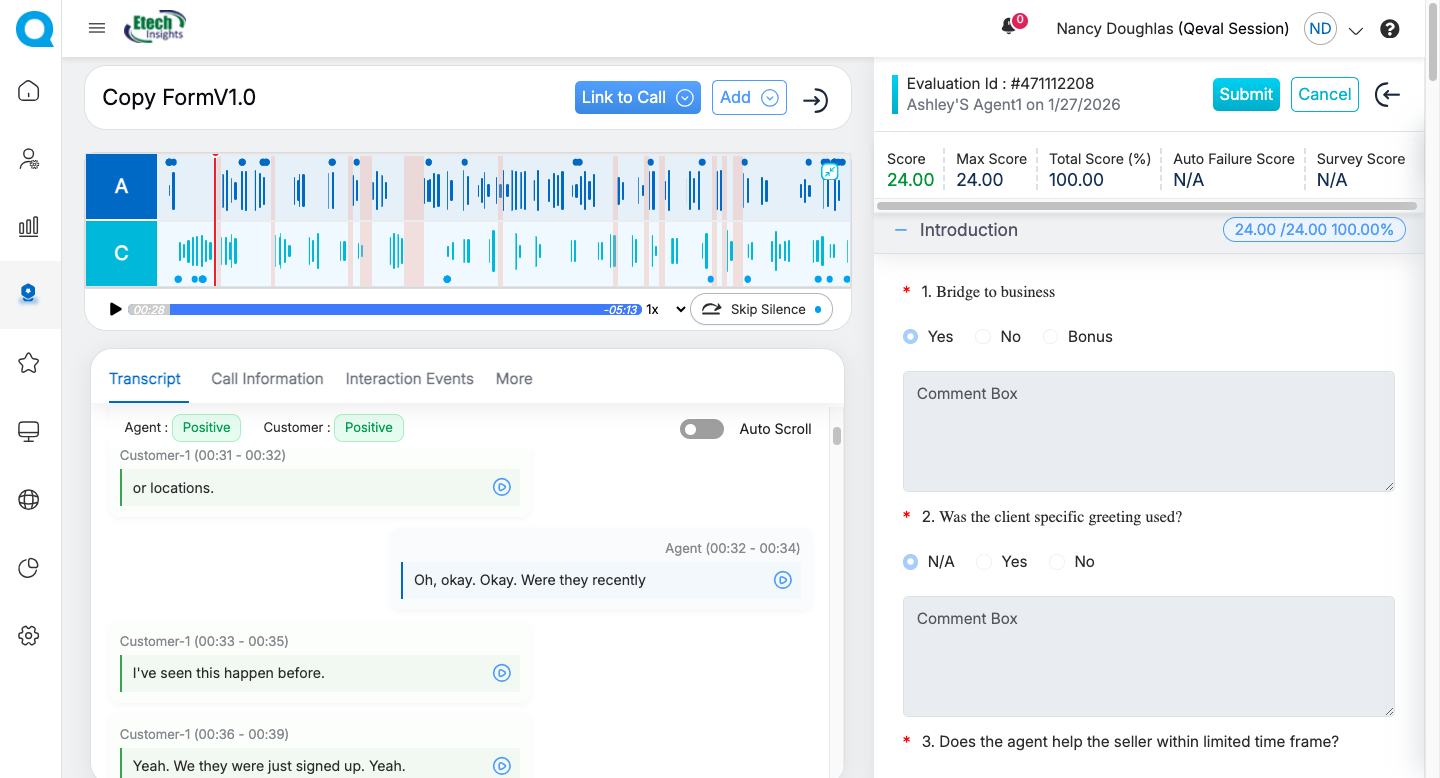Open the Interaction Events tab
Image resolution: width=1440 pixels, height=778 pixels.
pyautogui.click(x=409, y=379)
